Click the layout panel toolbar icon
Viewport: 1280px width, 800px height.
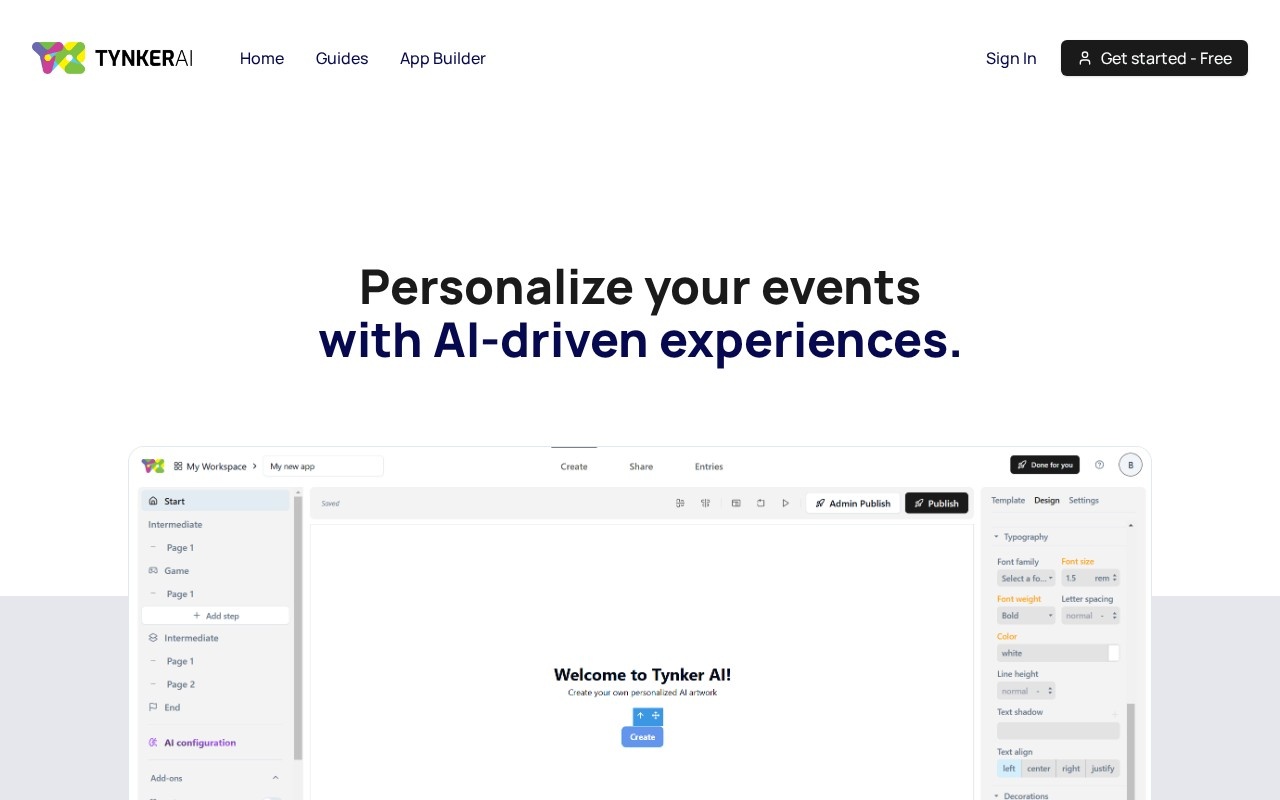[736, 503]
